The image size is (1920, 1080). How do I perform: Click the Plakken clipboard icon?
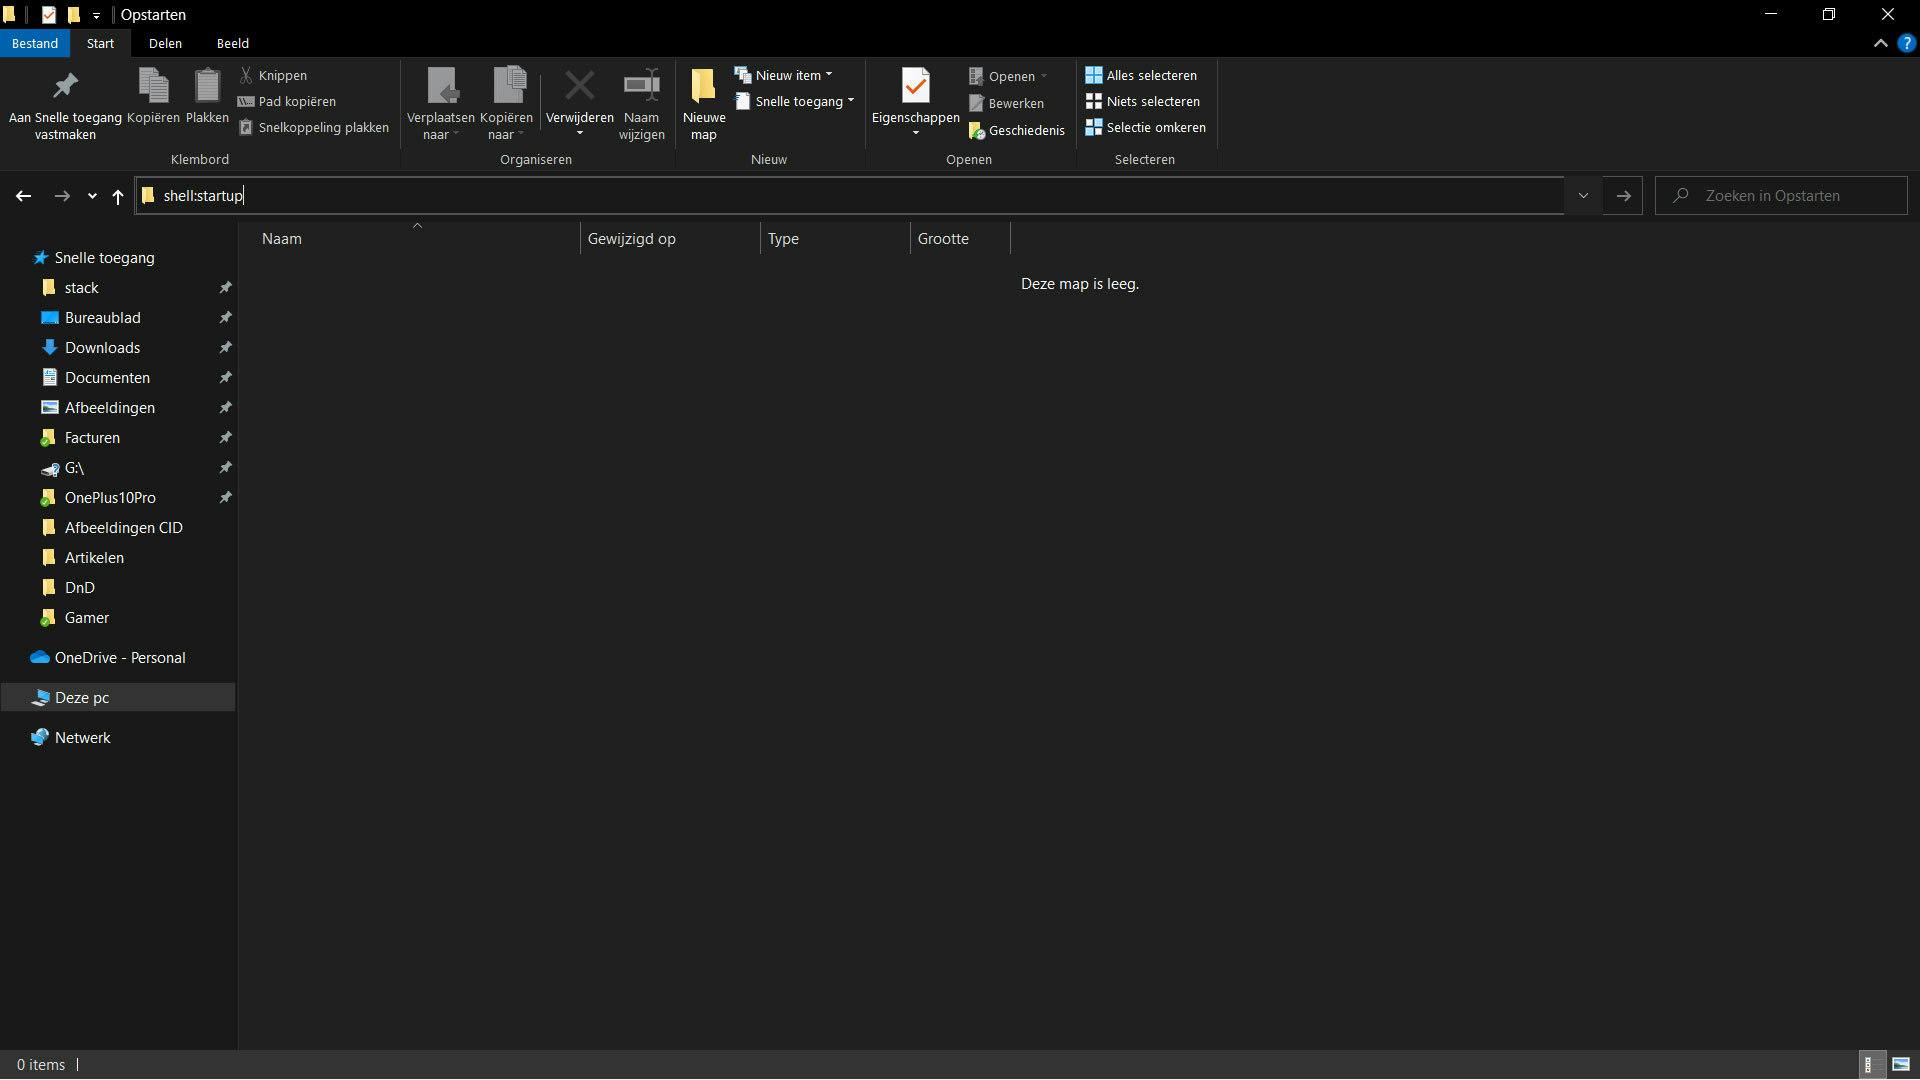pyautogui.click(x=207, y=87)
